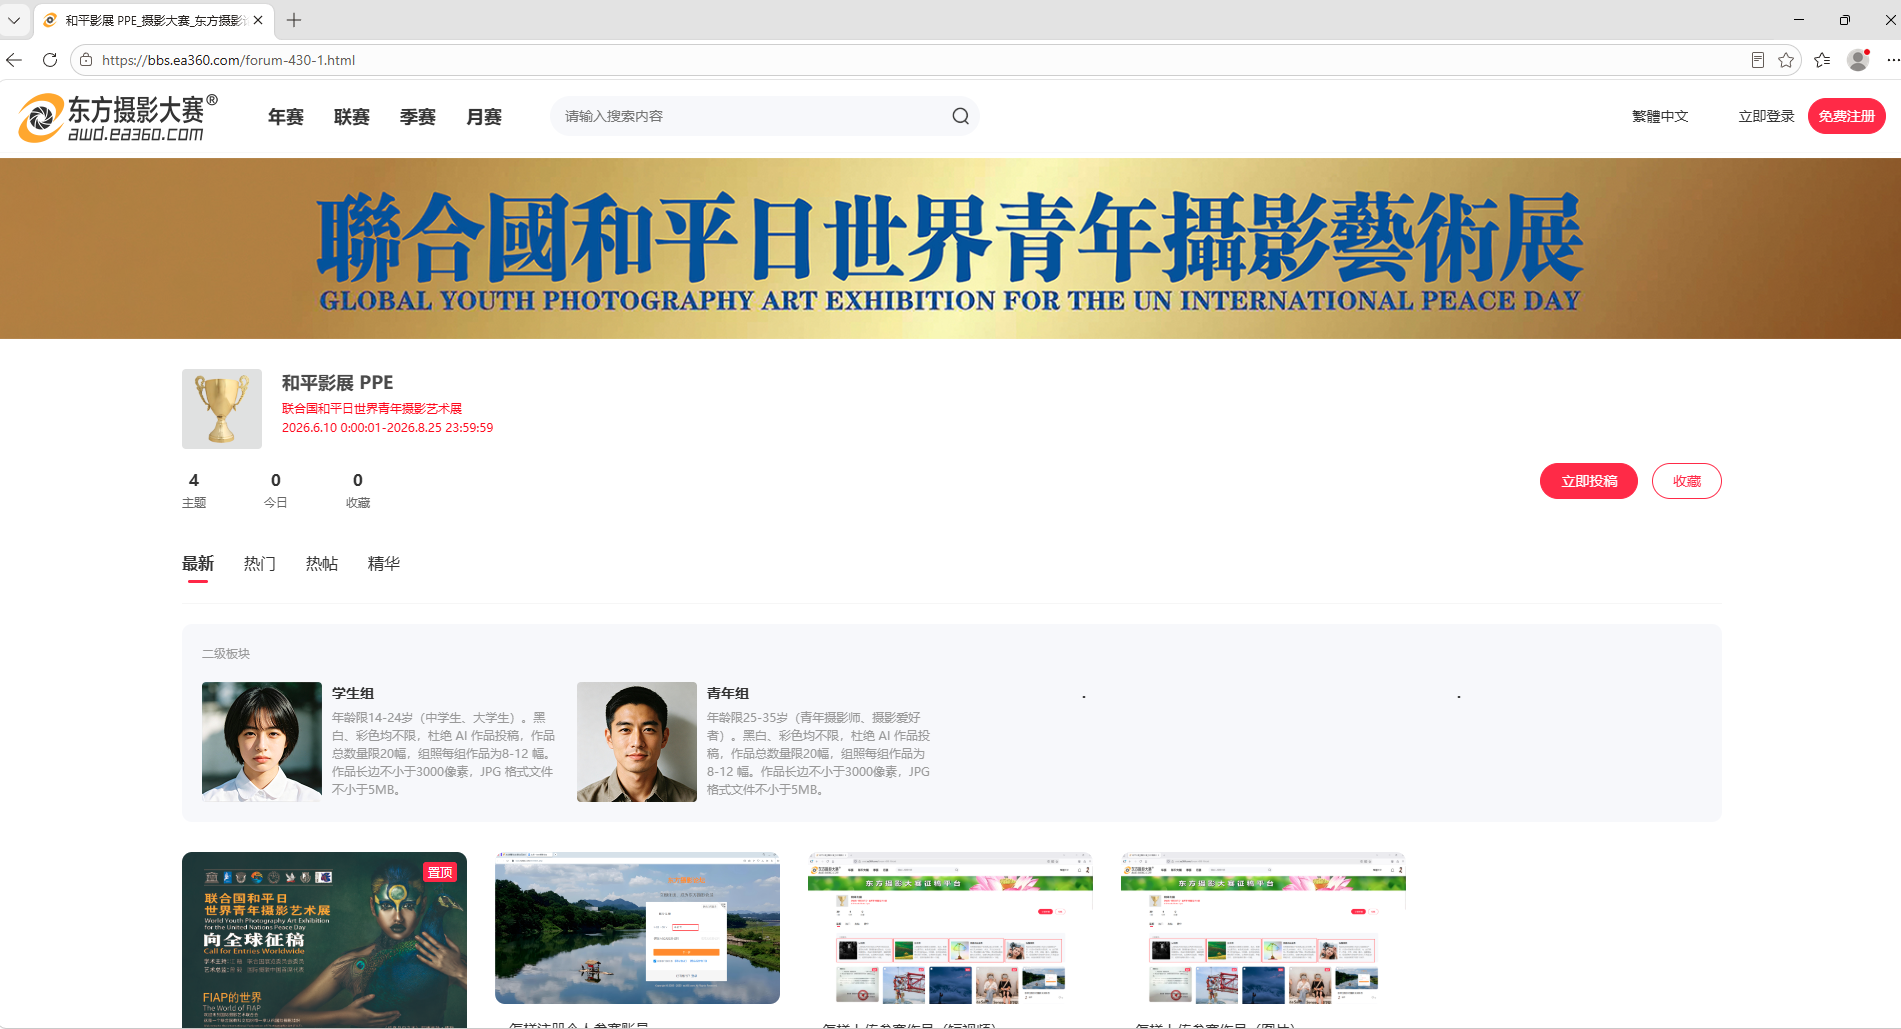1901x1029 pixels.
Task: Click the 今日 count label
Action: [276, 503]
